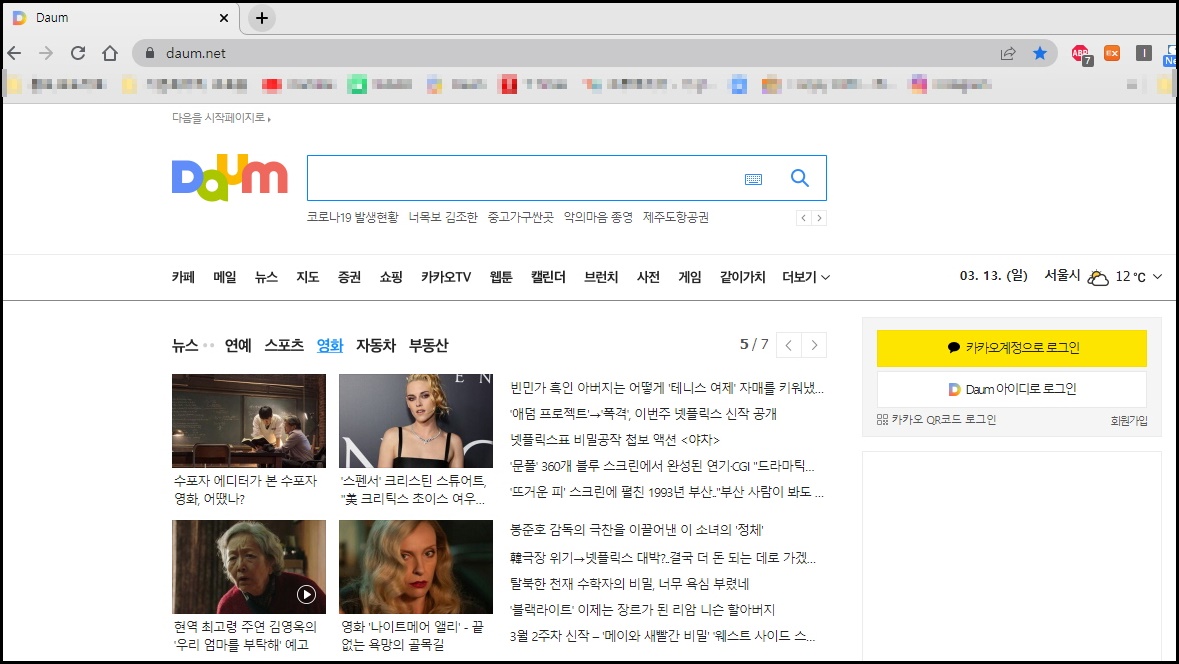Click 카카오 QR코드 로그인 link
Viewport: 1179px width, 664px height.
click(936, 420)
